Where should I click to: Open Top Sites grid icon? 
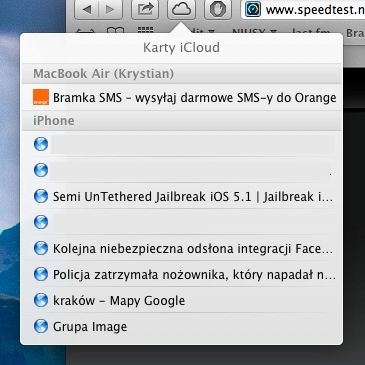click(145, 30)
